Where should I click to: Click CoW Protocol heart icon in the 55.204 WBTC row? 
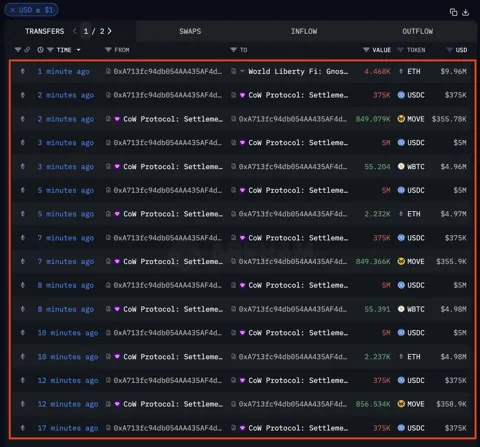[117, 167]
